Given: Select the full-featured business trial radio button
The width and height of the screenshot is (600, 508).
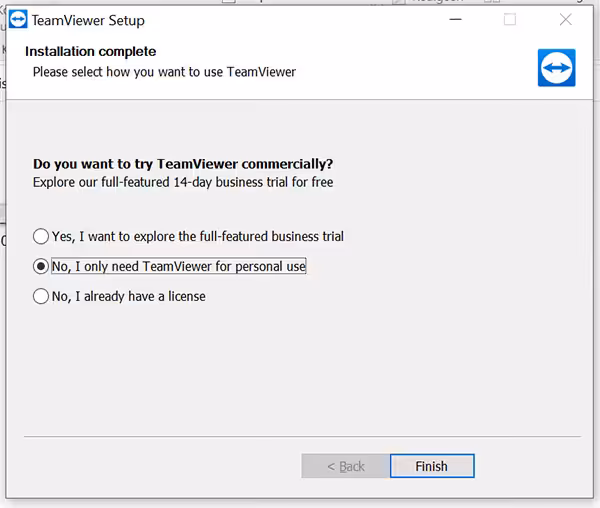Looking at the screenshot, I should point(41,237).
